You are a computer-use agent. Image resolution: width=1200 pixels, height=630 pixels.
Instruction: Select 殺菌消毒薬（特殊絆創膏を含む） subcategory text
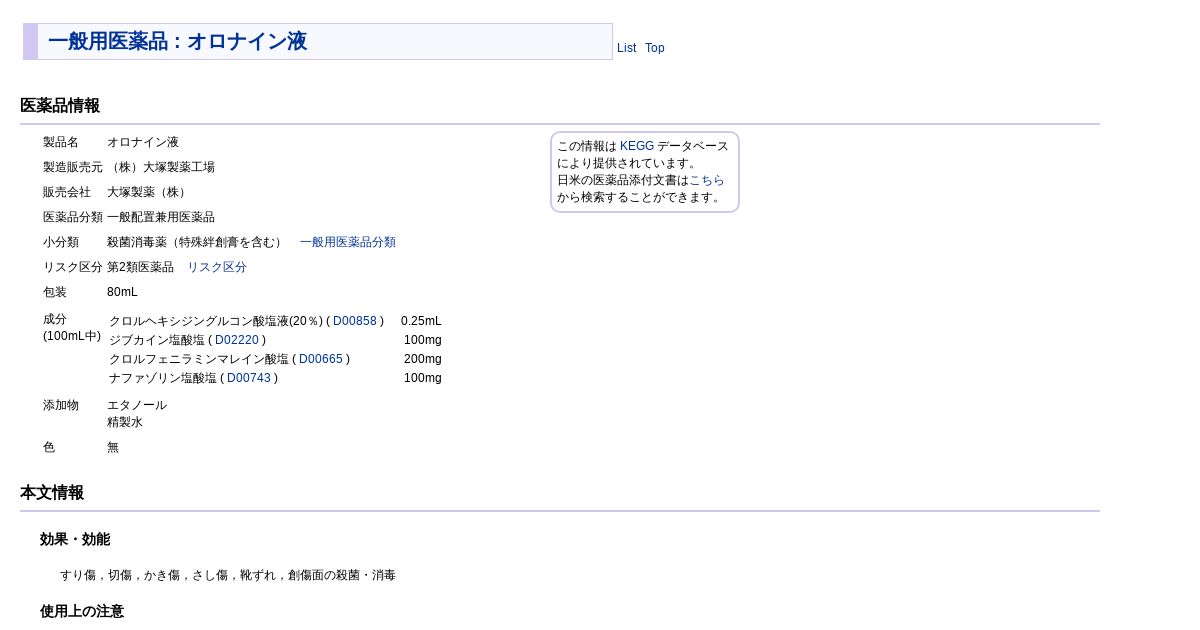click(x=197, y=242)
